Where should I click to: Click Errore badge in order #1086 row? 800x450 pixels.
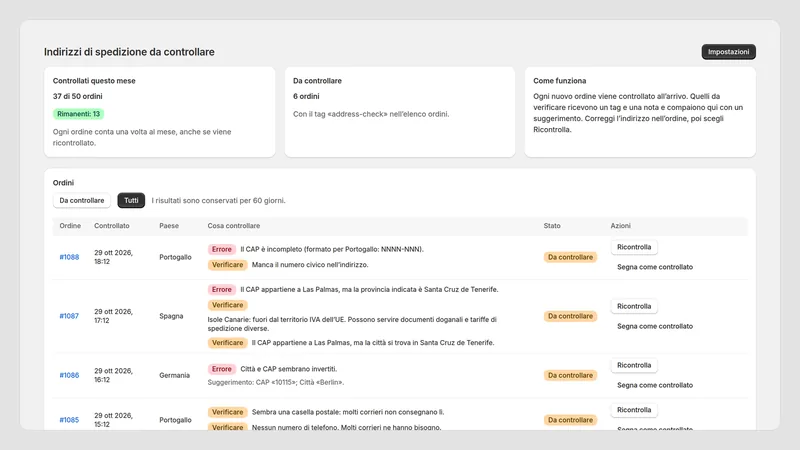tap(221, 369)
